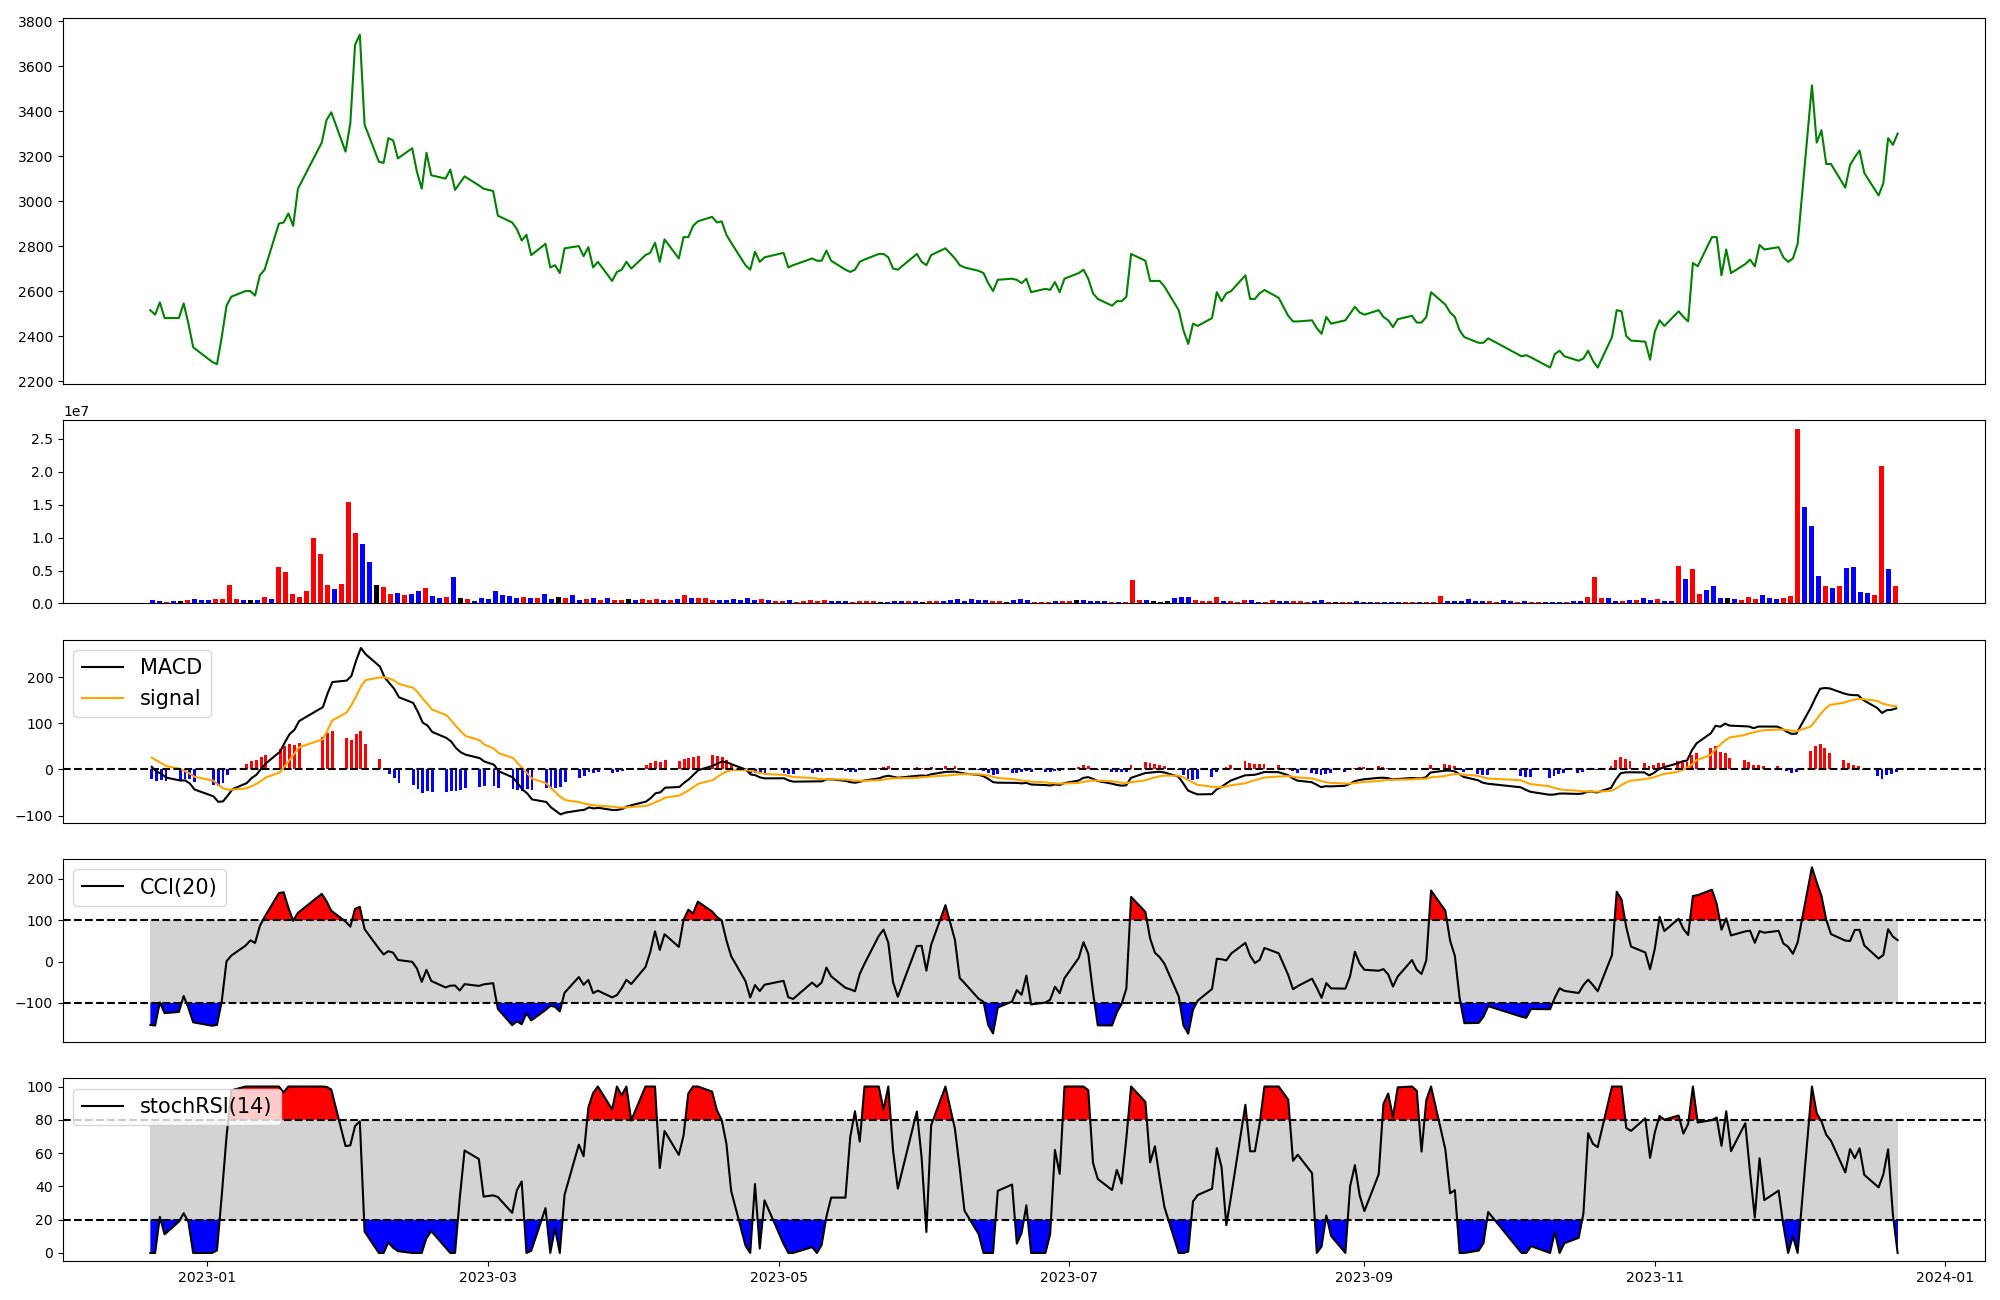Click the 2023-11 date tick label
Viewport: 2000px width, 1300px height.
pos(1655,1277)
